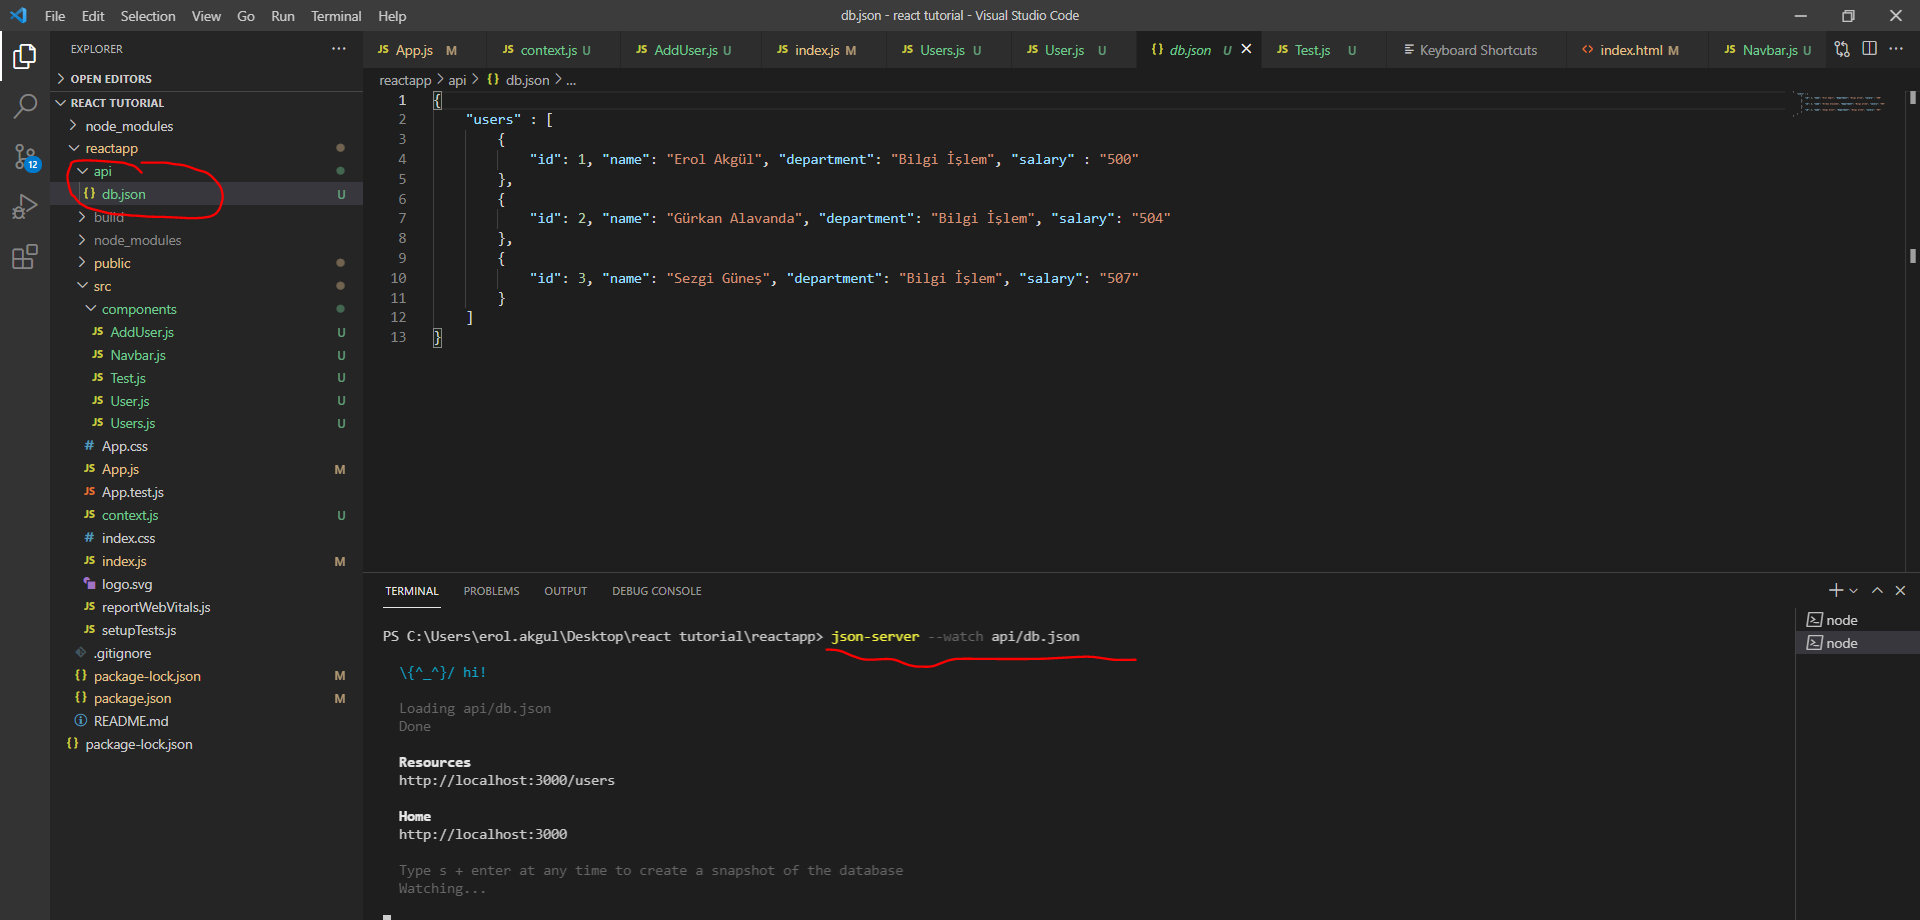Open the Extensions view
This screenshot has height=920, width=1920.
click(x=25, y=257)
